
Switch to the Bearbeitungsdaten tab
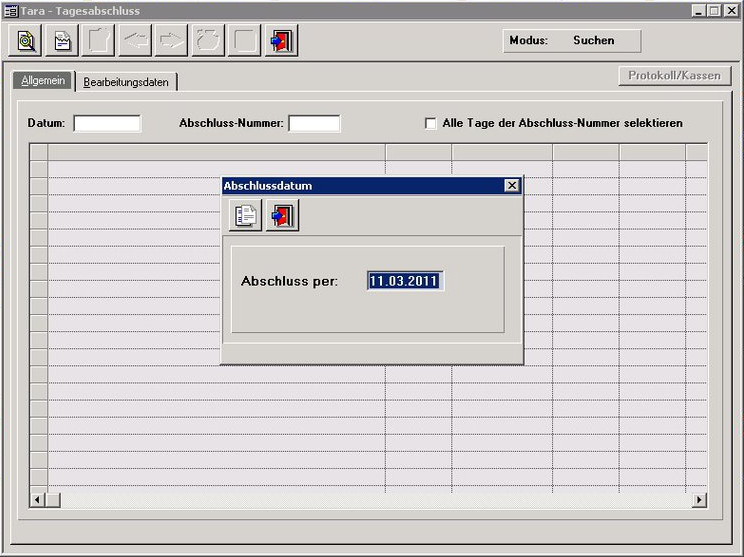coord(126,82)
